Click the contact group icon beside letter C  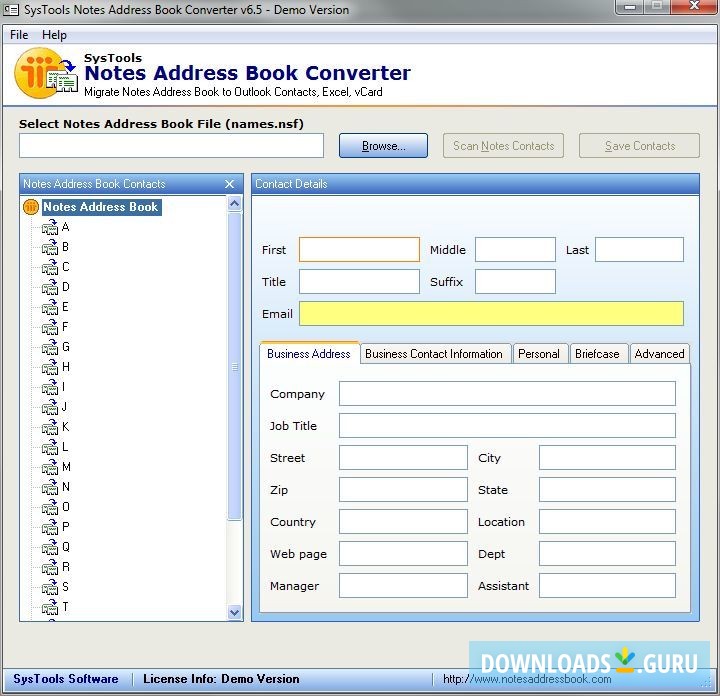[x=50, y=267]
